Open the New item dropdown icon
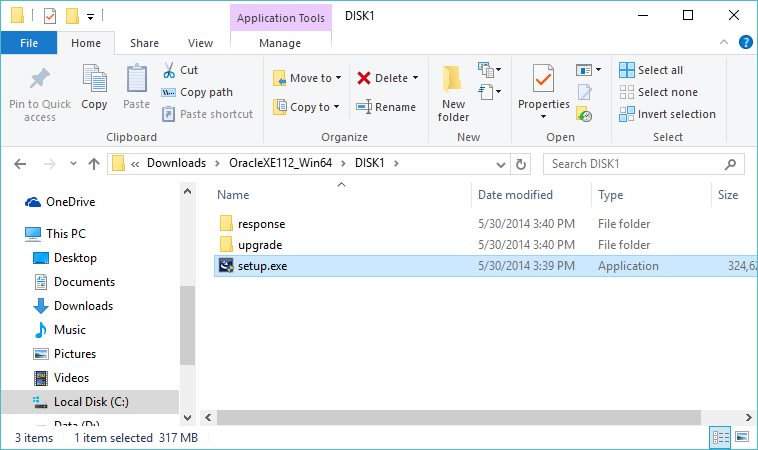Viewport: 758px width, 450px height. [x=489, y=70]
